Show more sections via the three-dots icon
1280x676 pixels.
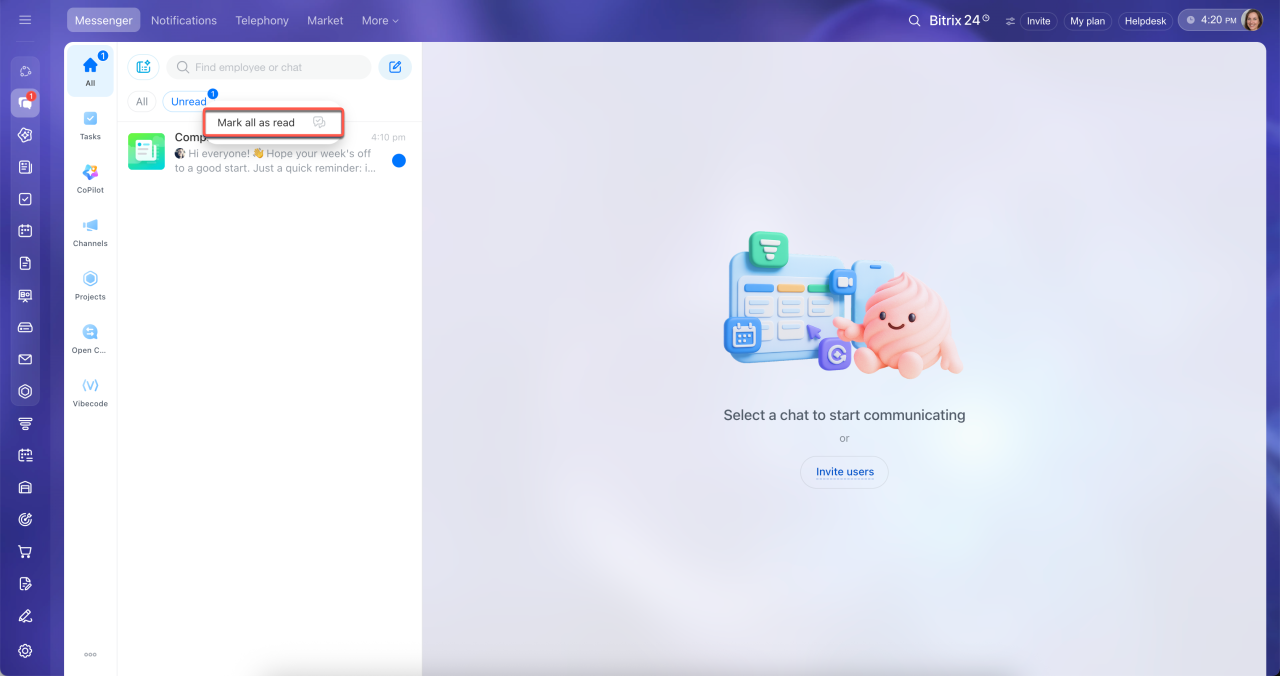[x=90, y=655]
